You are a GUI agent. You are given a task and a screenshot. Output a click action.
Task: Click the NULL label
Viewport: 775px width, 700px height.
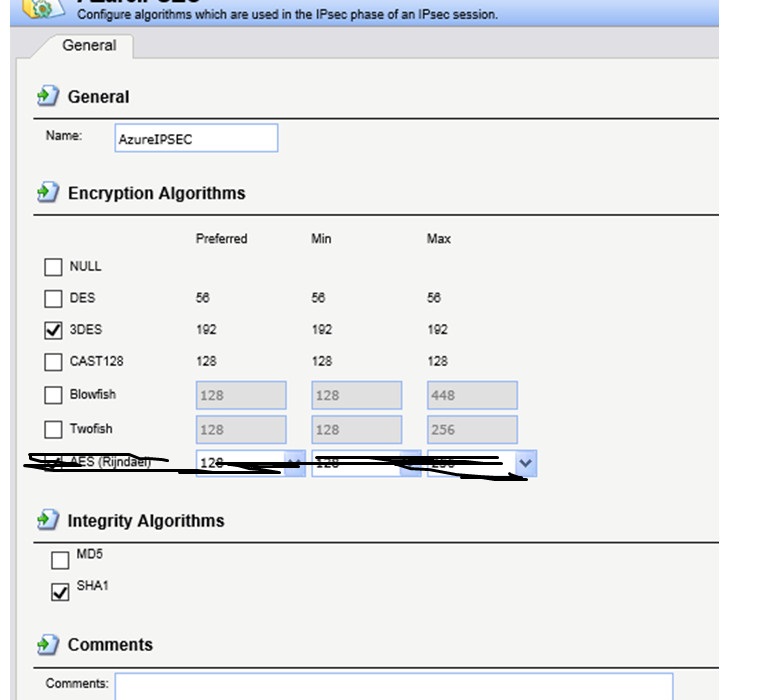(86, 266)
